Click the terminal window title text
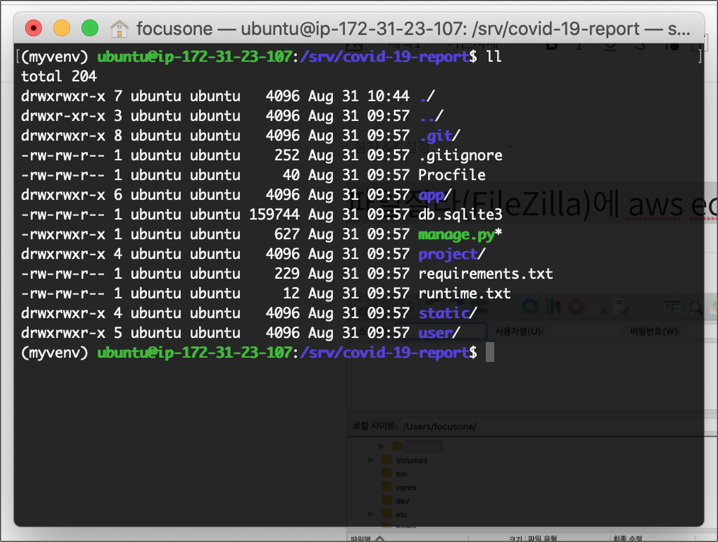Screen dimensions: 718x542 (x=413, y=29)
